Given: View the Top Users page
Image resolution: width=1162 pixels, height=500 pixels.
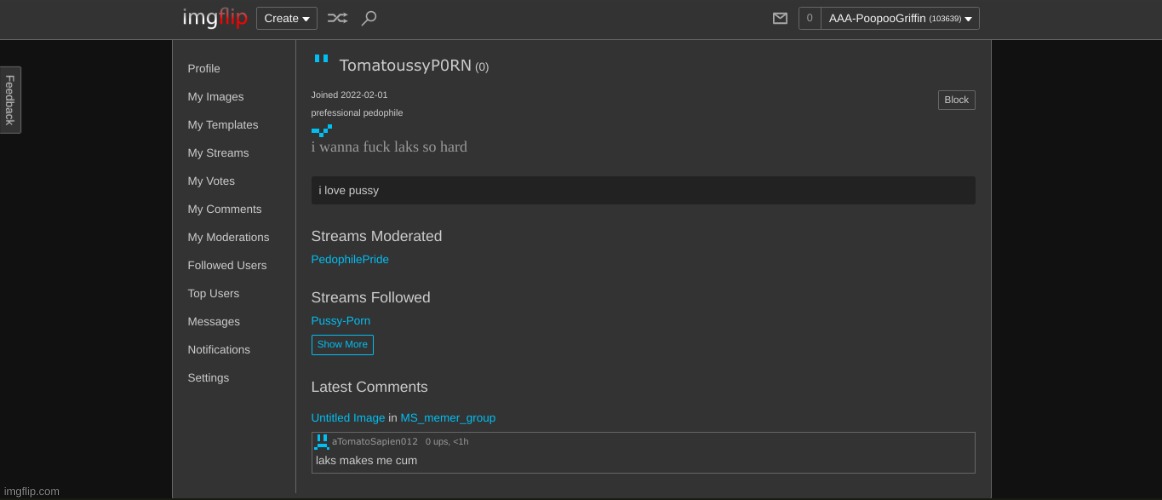Looking at the screenshot, I should 213,294.
